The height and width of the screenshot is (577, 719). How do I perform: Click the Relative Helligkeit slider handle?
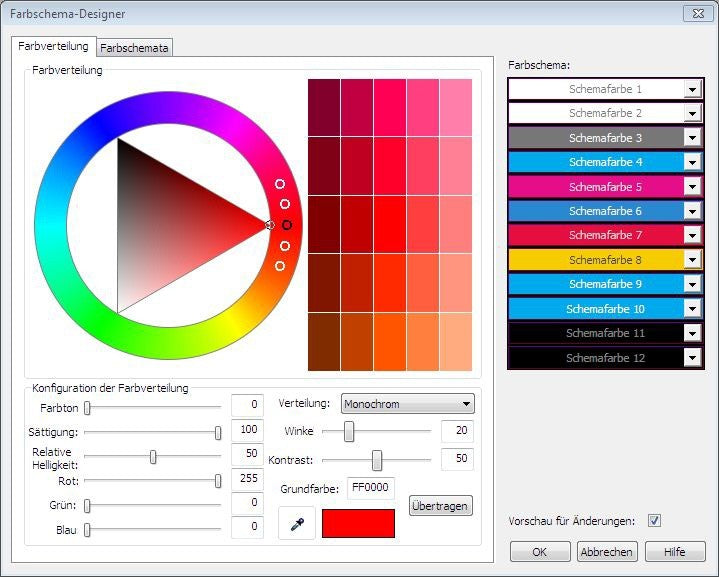[153, 457]
